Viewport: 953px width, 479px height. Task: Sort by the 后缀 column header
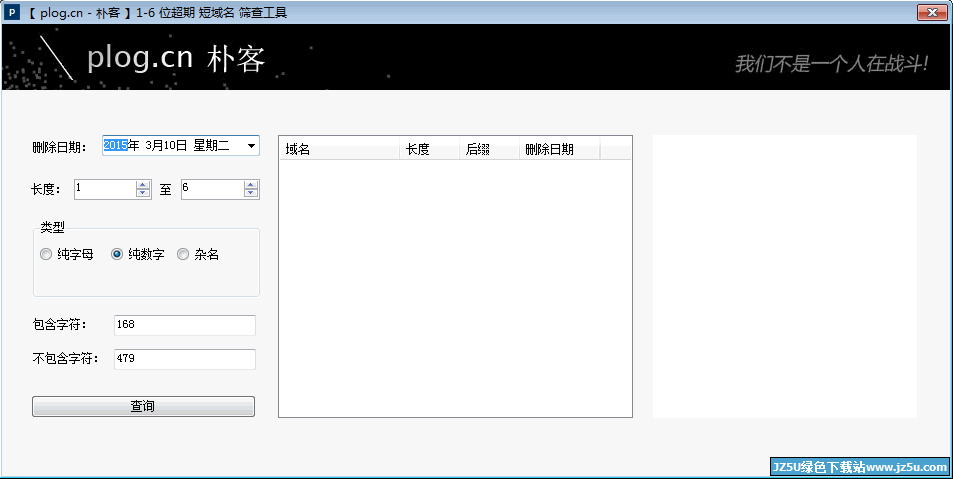489,149
